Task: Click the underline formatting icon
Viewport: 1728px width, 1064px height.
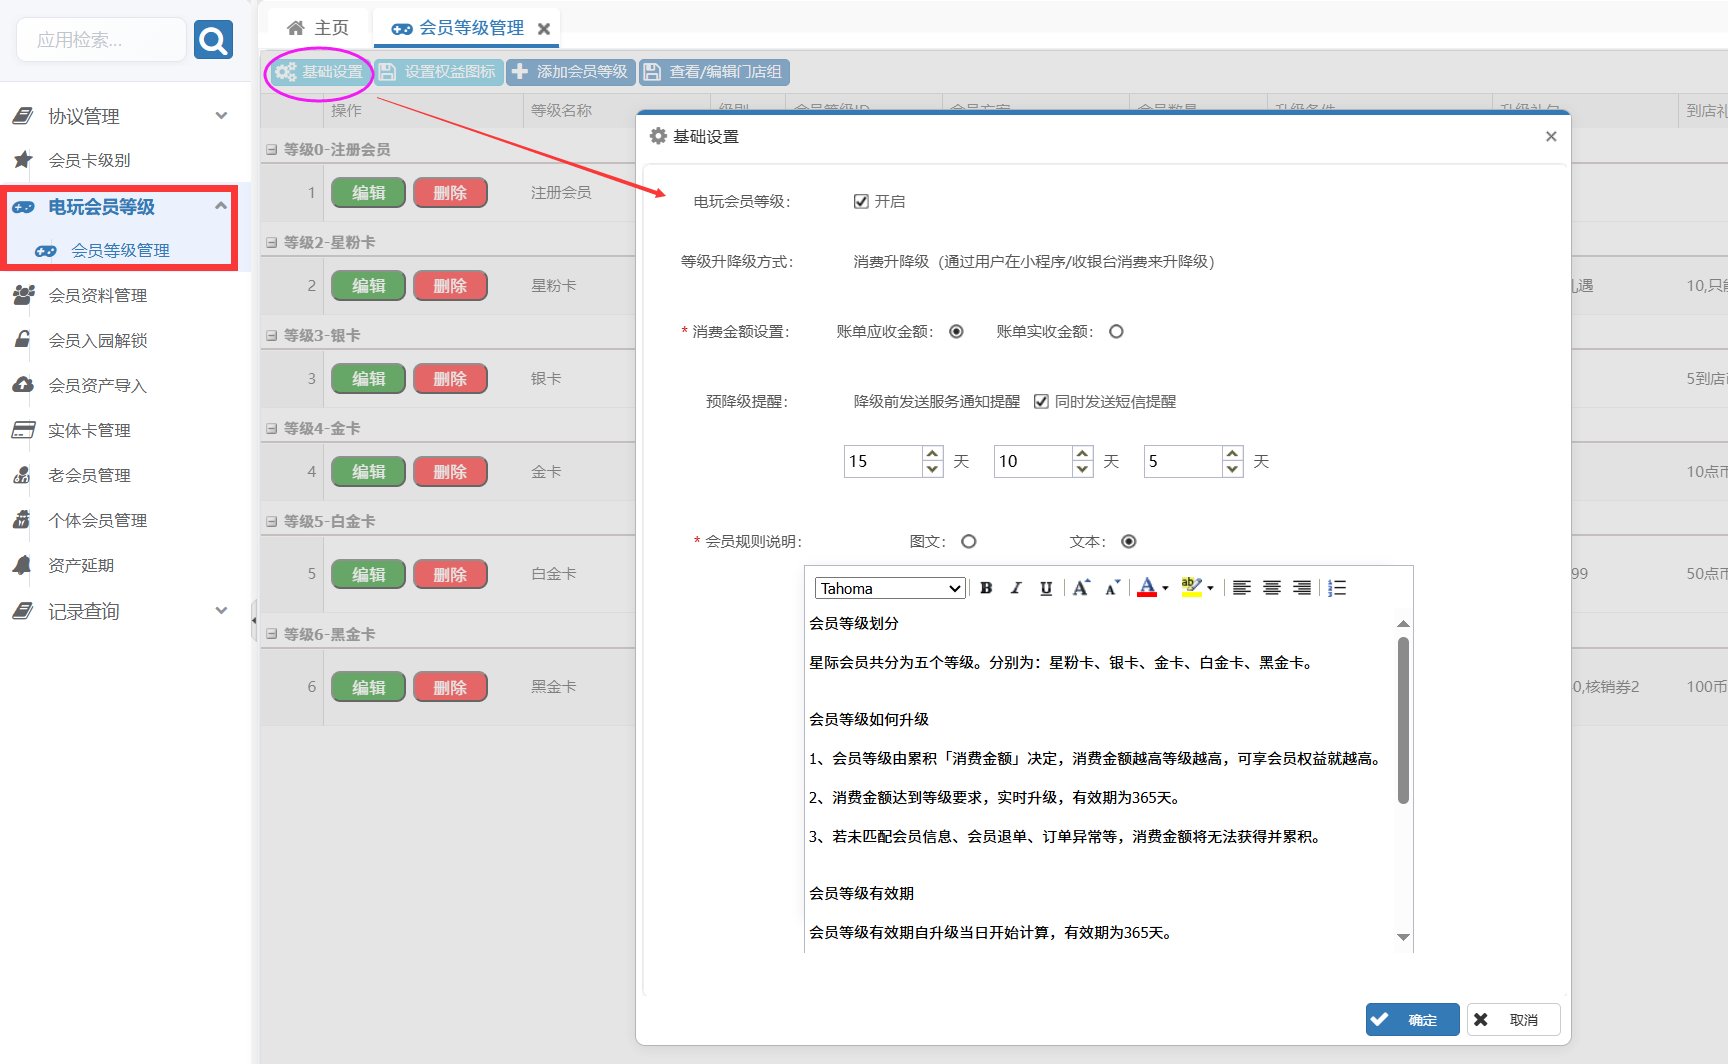Action: (x=1046, y=588)
